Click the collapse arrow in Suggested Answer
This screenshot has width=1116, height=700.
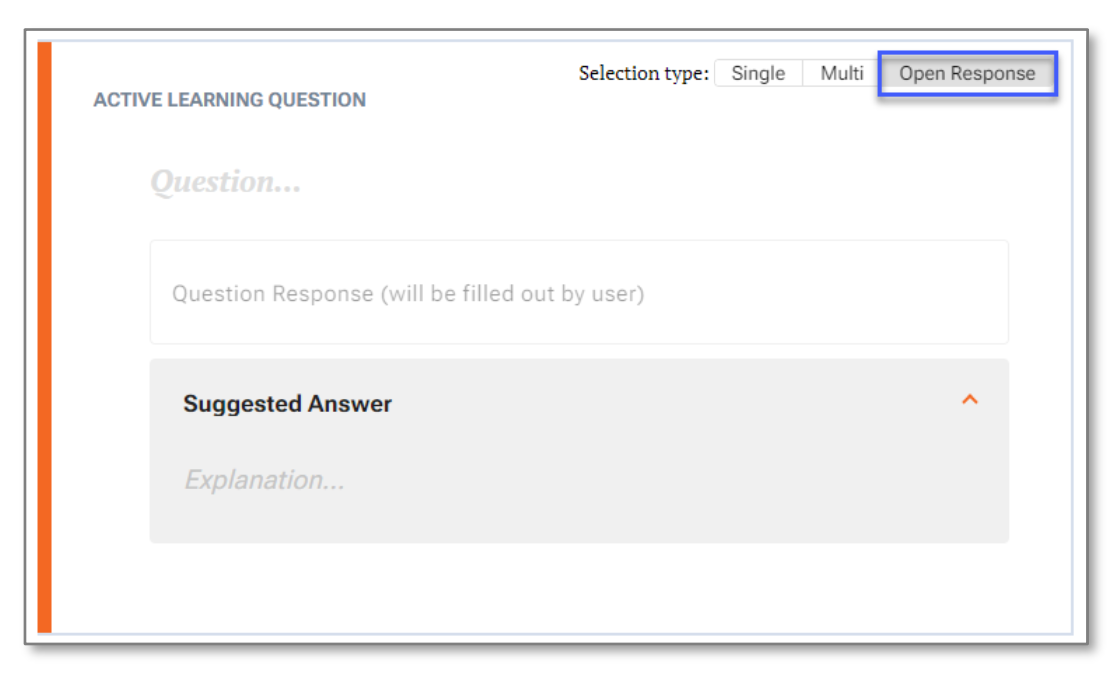tap(968, 398)
